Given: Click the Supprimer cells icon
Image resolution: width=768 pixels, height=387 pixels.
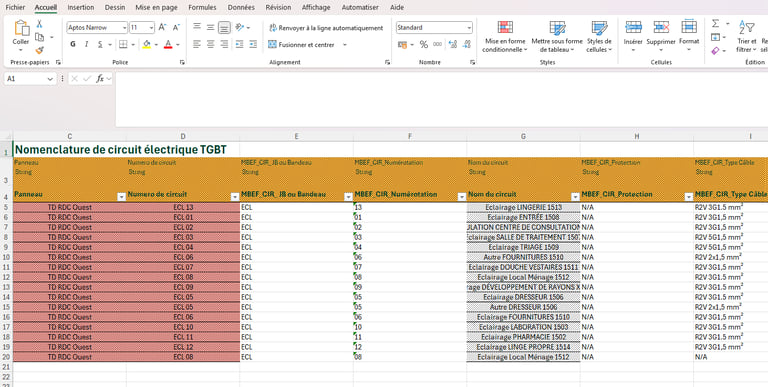Looking at the screenshot, I should (x=661, y=27).
